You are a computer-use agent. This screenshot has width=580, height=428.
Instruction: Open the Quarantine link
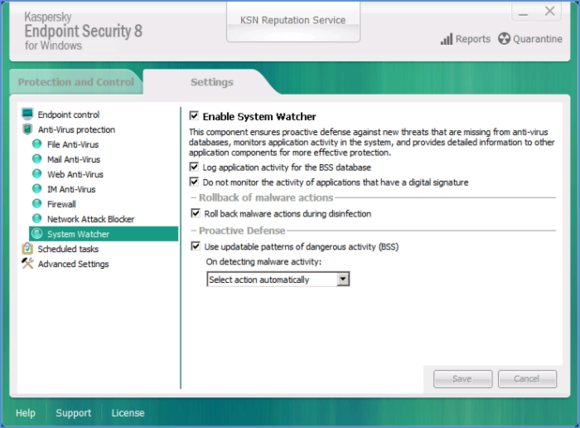537,39
